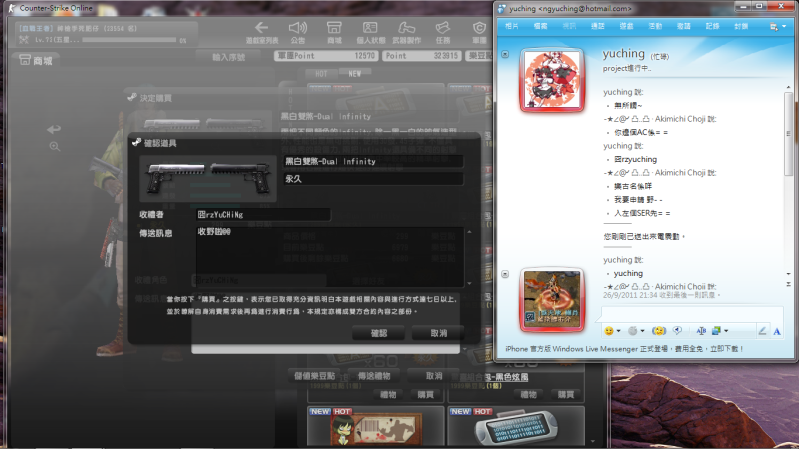
Task: Open the 相片 photos menu in Messenger
Action: pos(512,26)
